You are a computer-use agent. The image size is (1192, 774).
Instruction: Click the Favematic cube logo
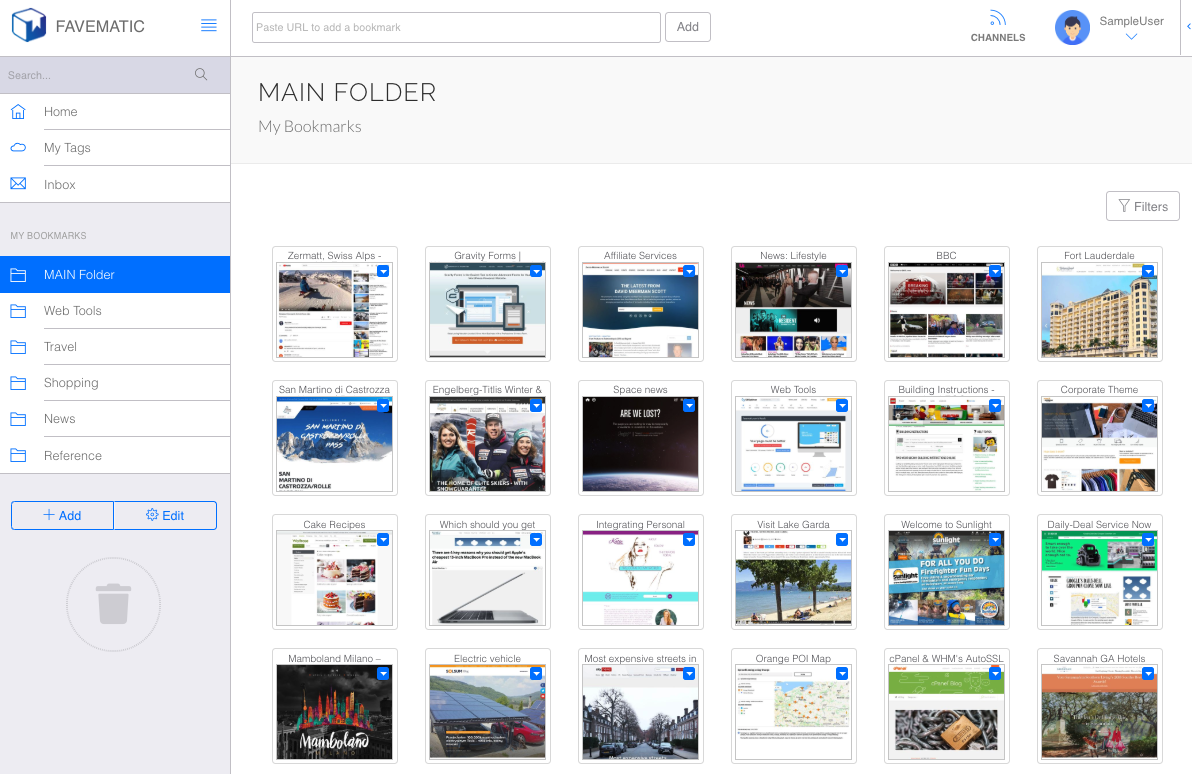29,26
